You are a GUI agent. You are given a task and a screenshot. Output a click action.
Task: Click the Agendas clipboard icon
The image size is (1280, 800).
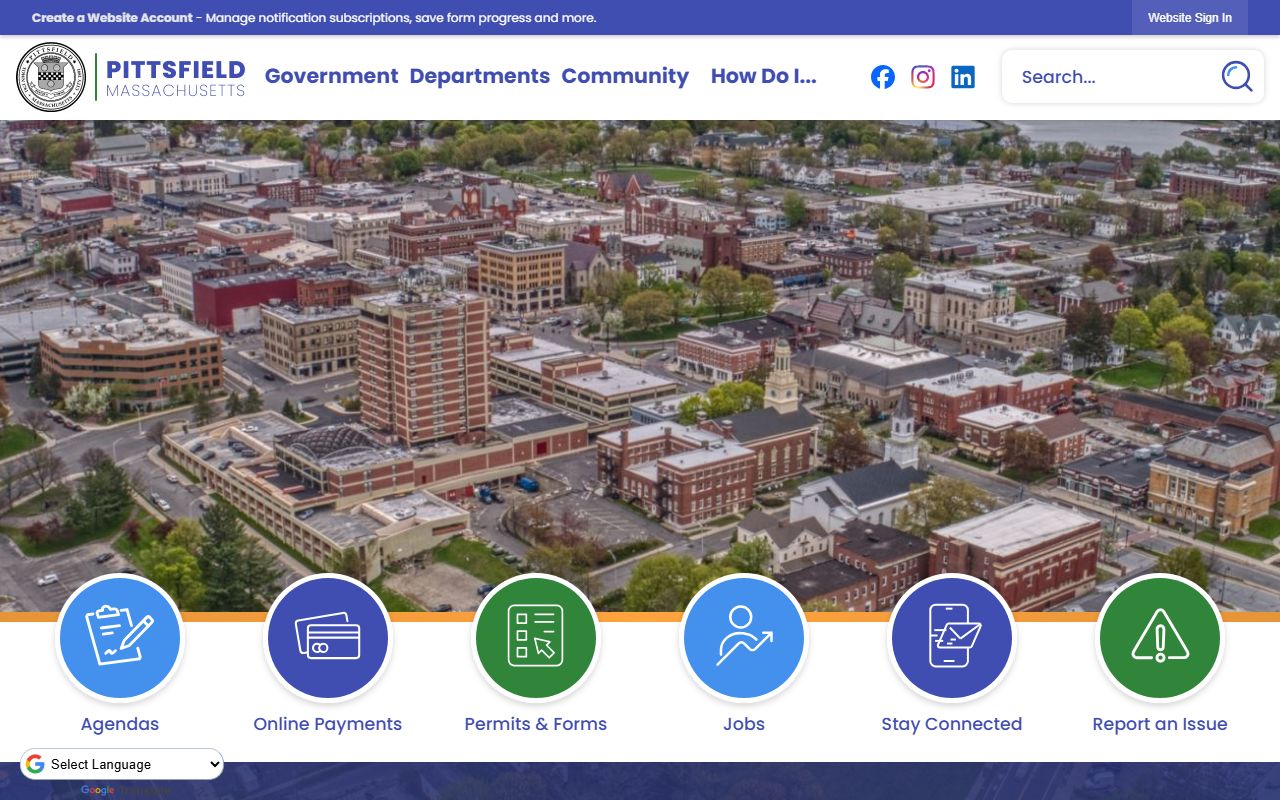pos(120,638)
